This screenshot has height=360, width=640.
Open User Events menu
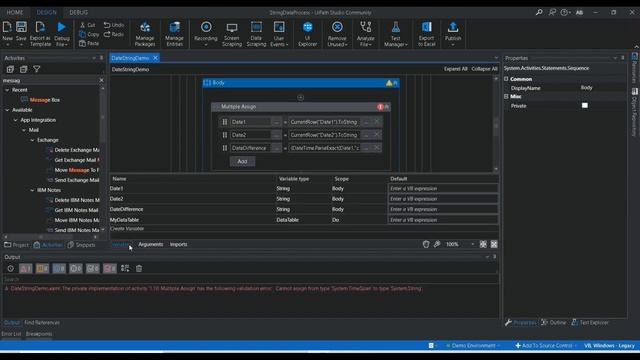click(279, 33)
